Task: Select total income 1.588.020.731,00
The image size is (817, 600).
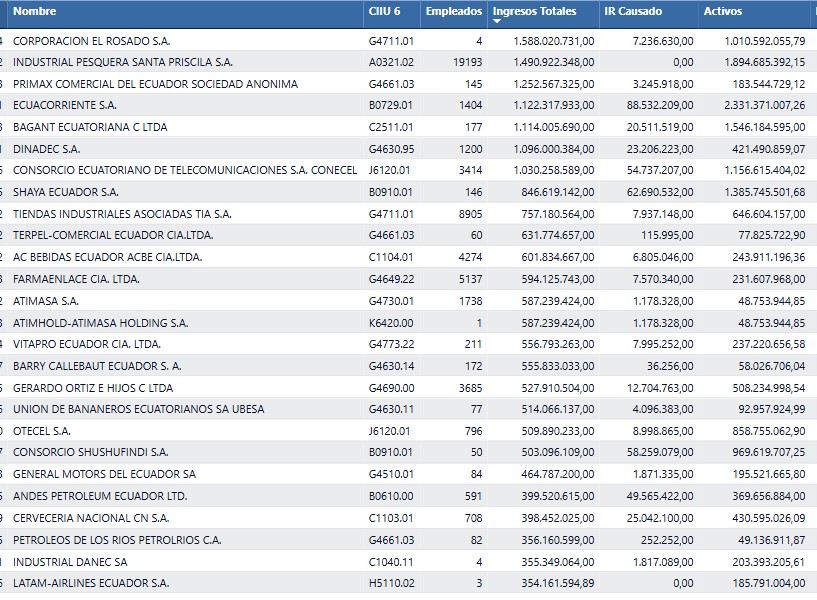Action: point(554,41)
